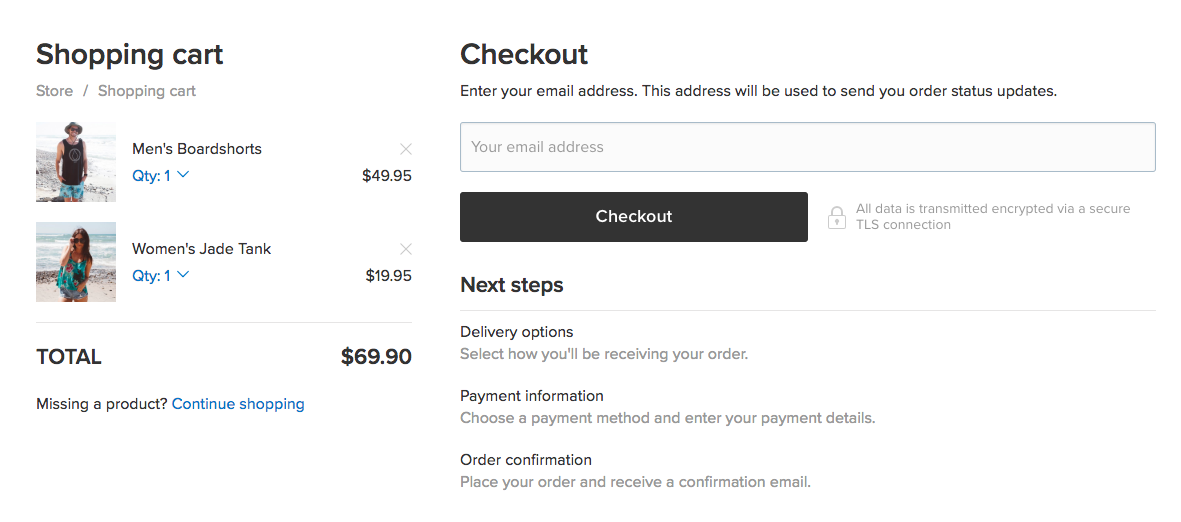Image resolution: width=1181 pixels, height=522 pixels.
Task: Click the Shopping cart breadcrumb item
Action: coord(147,91)
